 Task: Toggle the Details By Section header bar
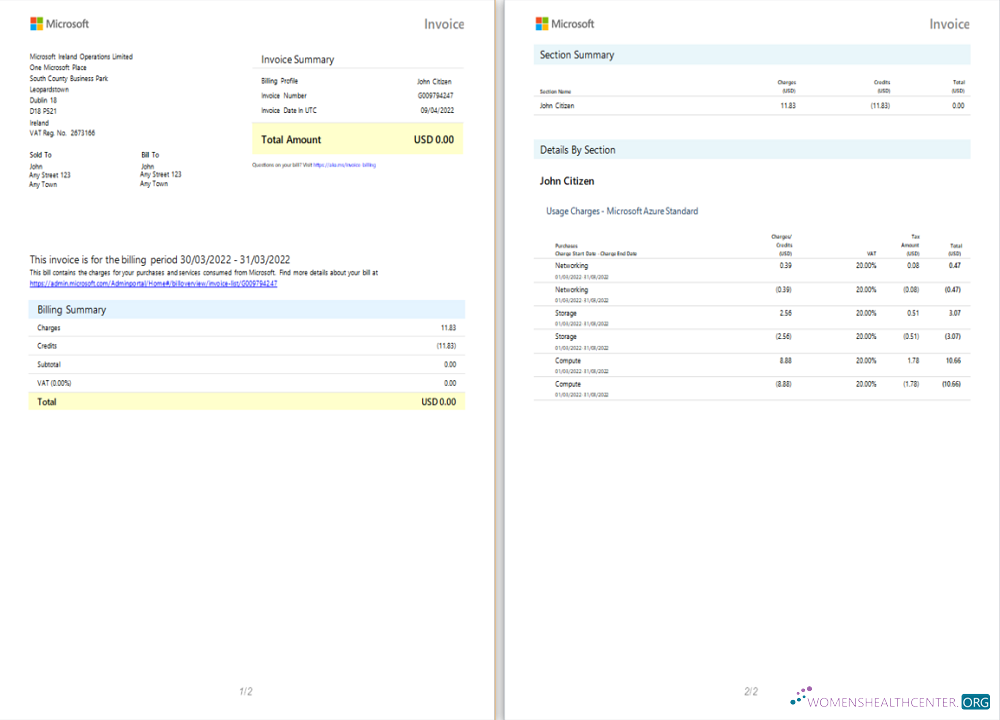pos(750,148)
